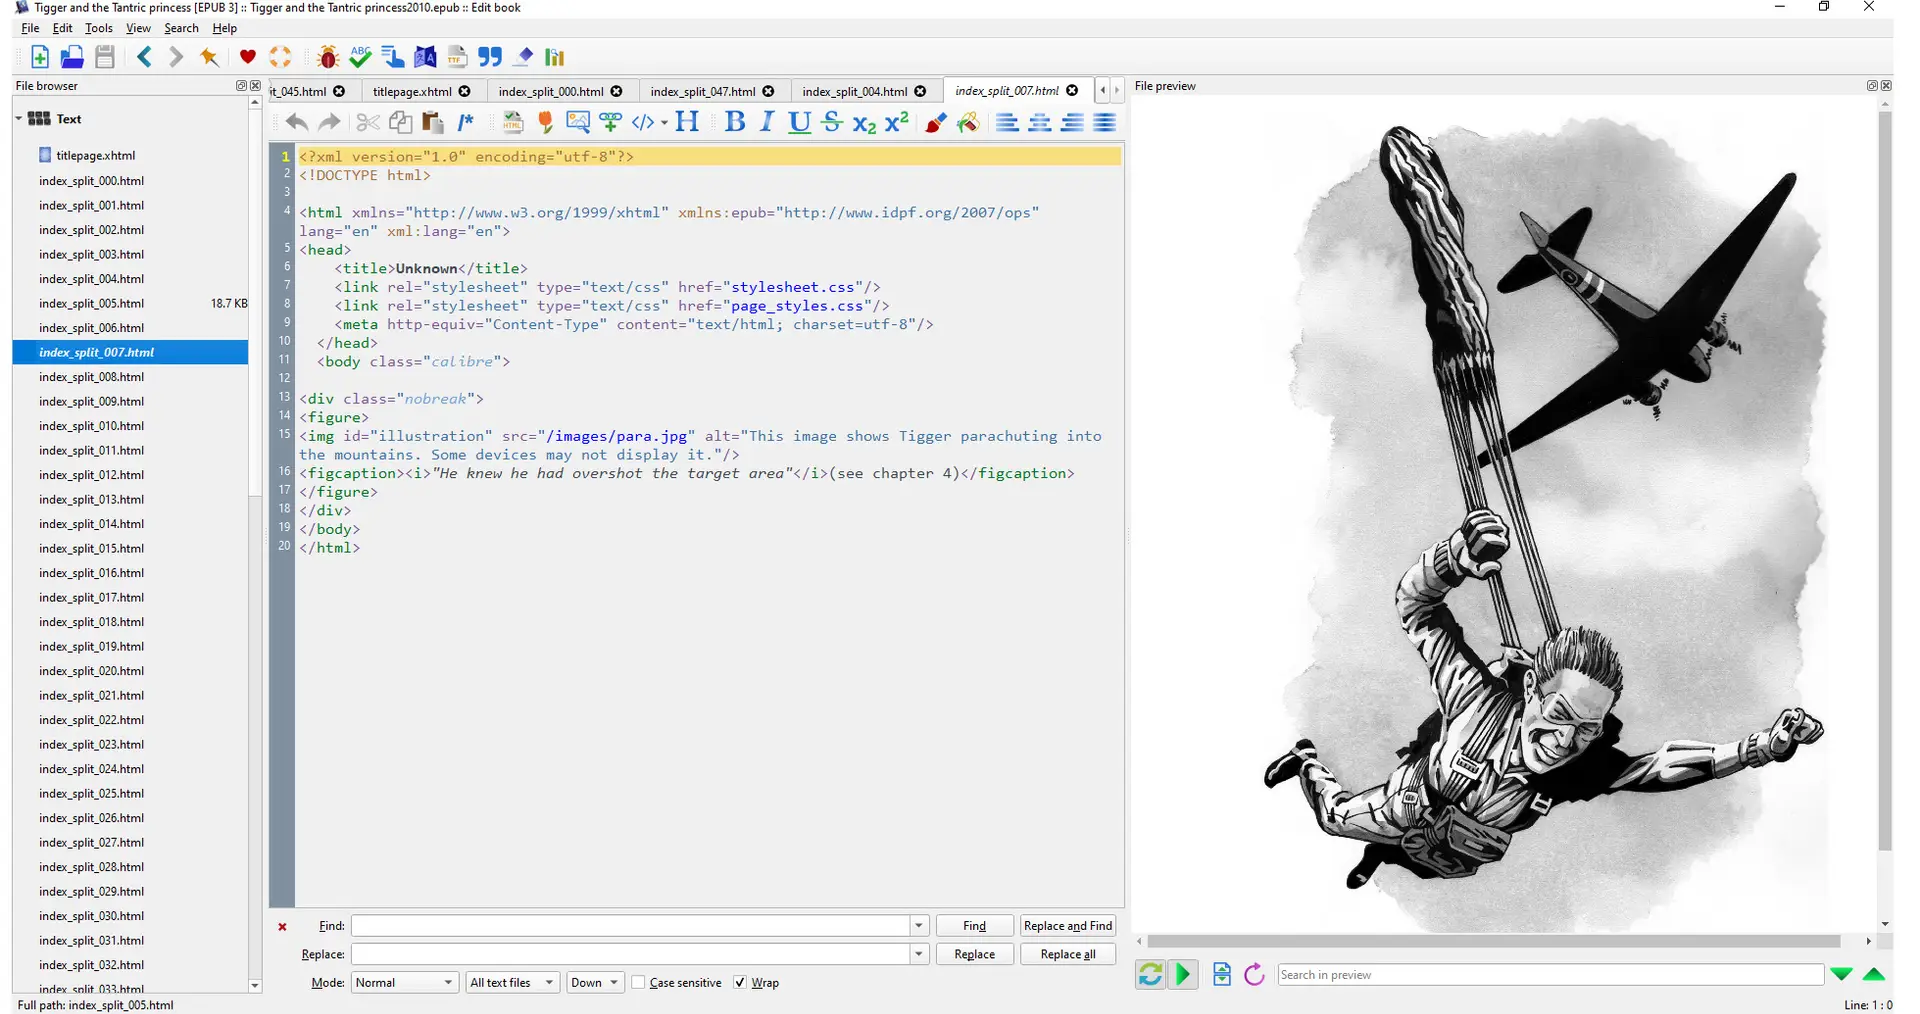Enable the Case sensitive checkbox
The width and height of the screenshot is (1920, 1014).
[638, 983]
